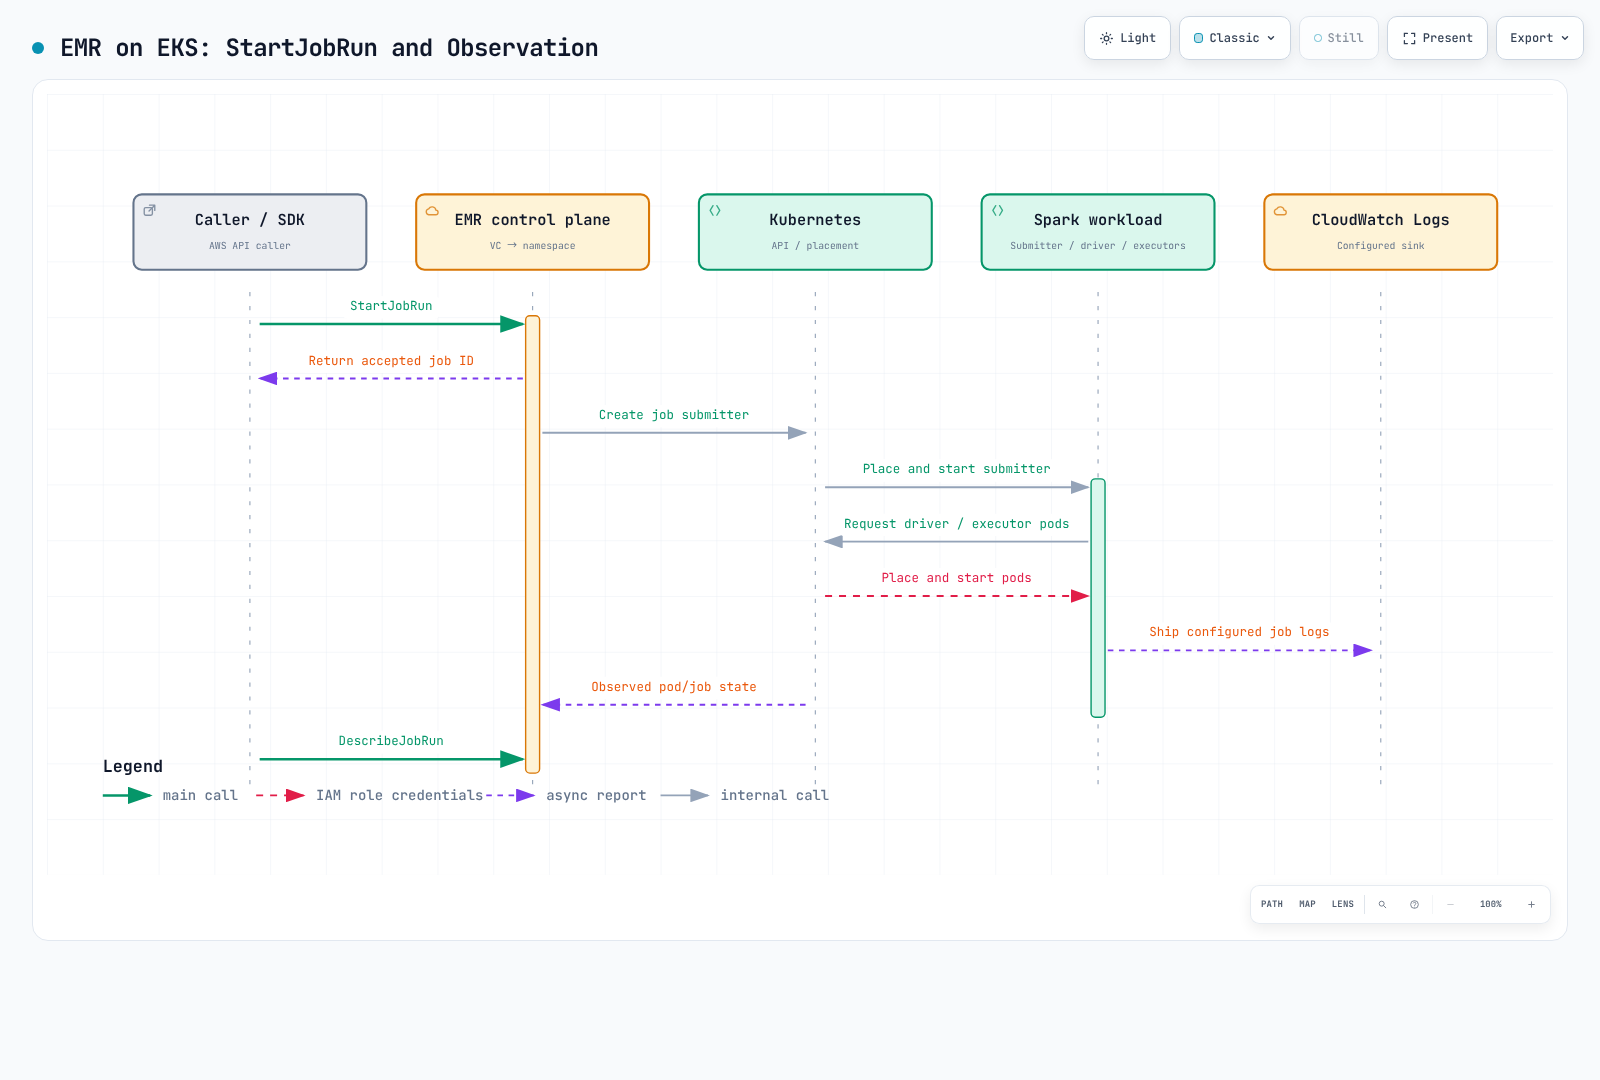Click the diagram title EMR on EKS
The width and height of the screenshot is (1600, 1080).
[329, 48]
